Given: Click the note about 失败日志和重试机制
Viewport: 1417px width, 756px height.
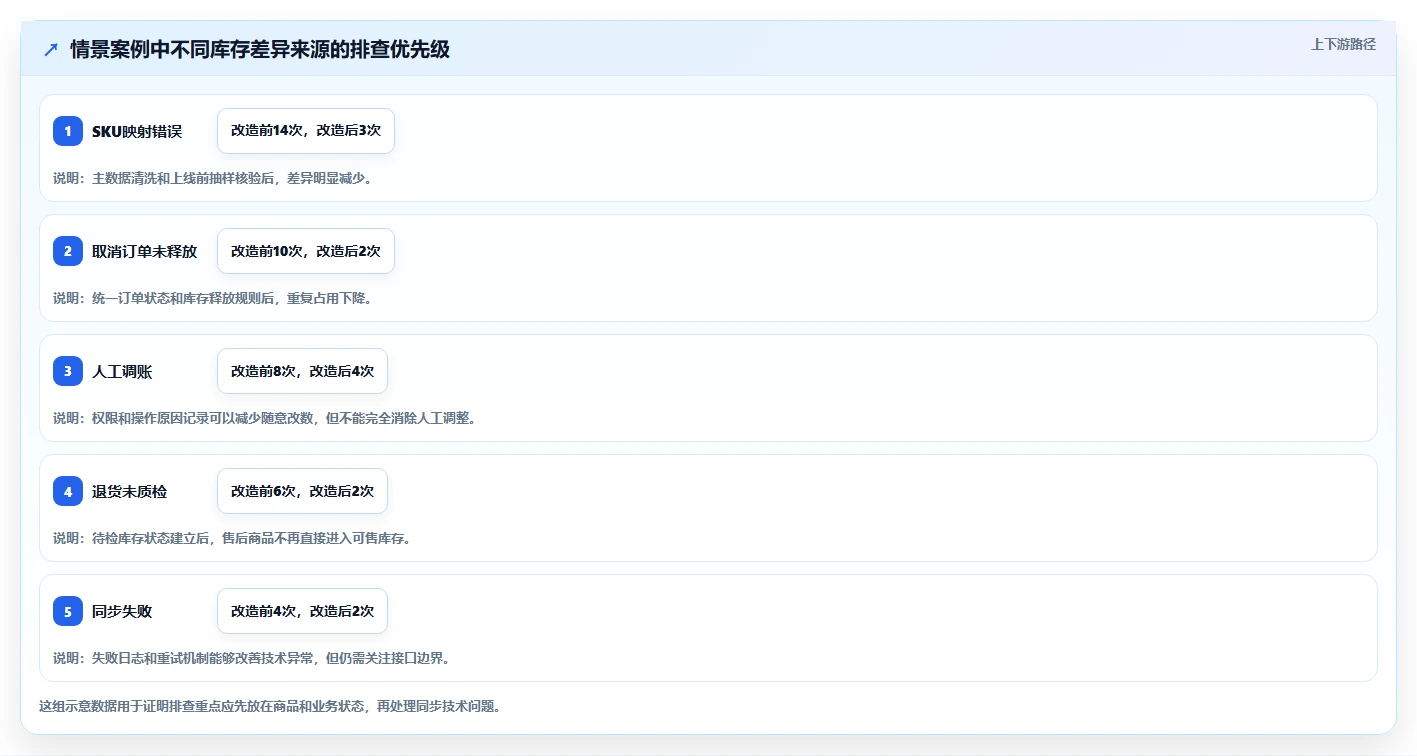Looking at the screenshot, I should [252, 658].
